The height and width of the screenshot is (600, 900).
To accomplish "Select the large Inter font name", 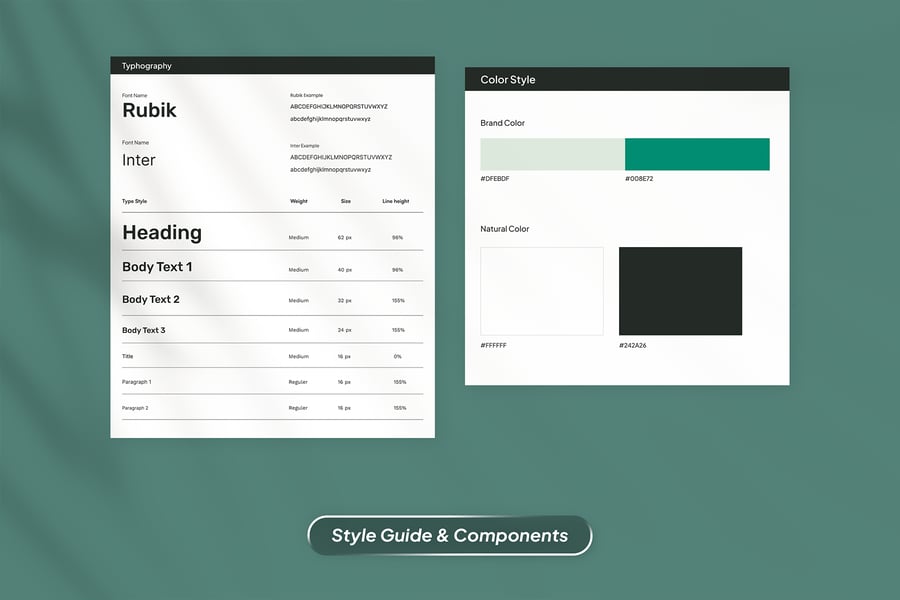I will (139, 160).
